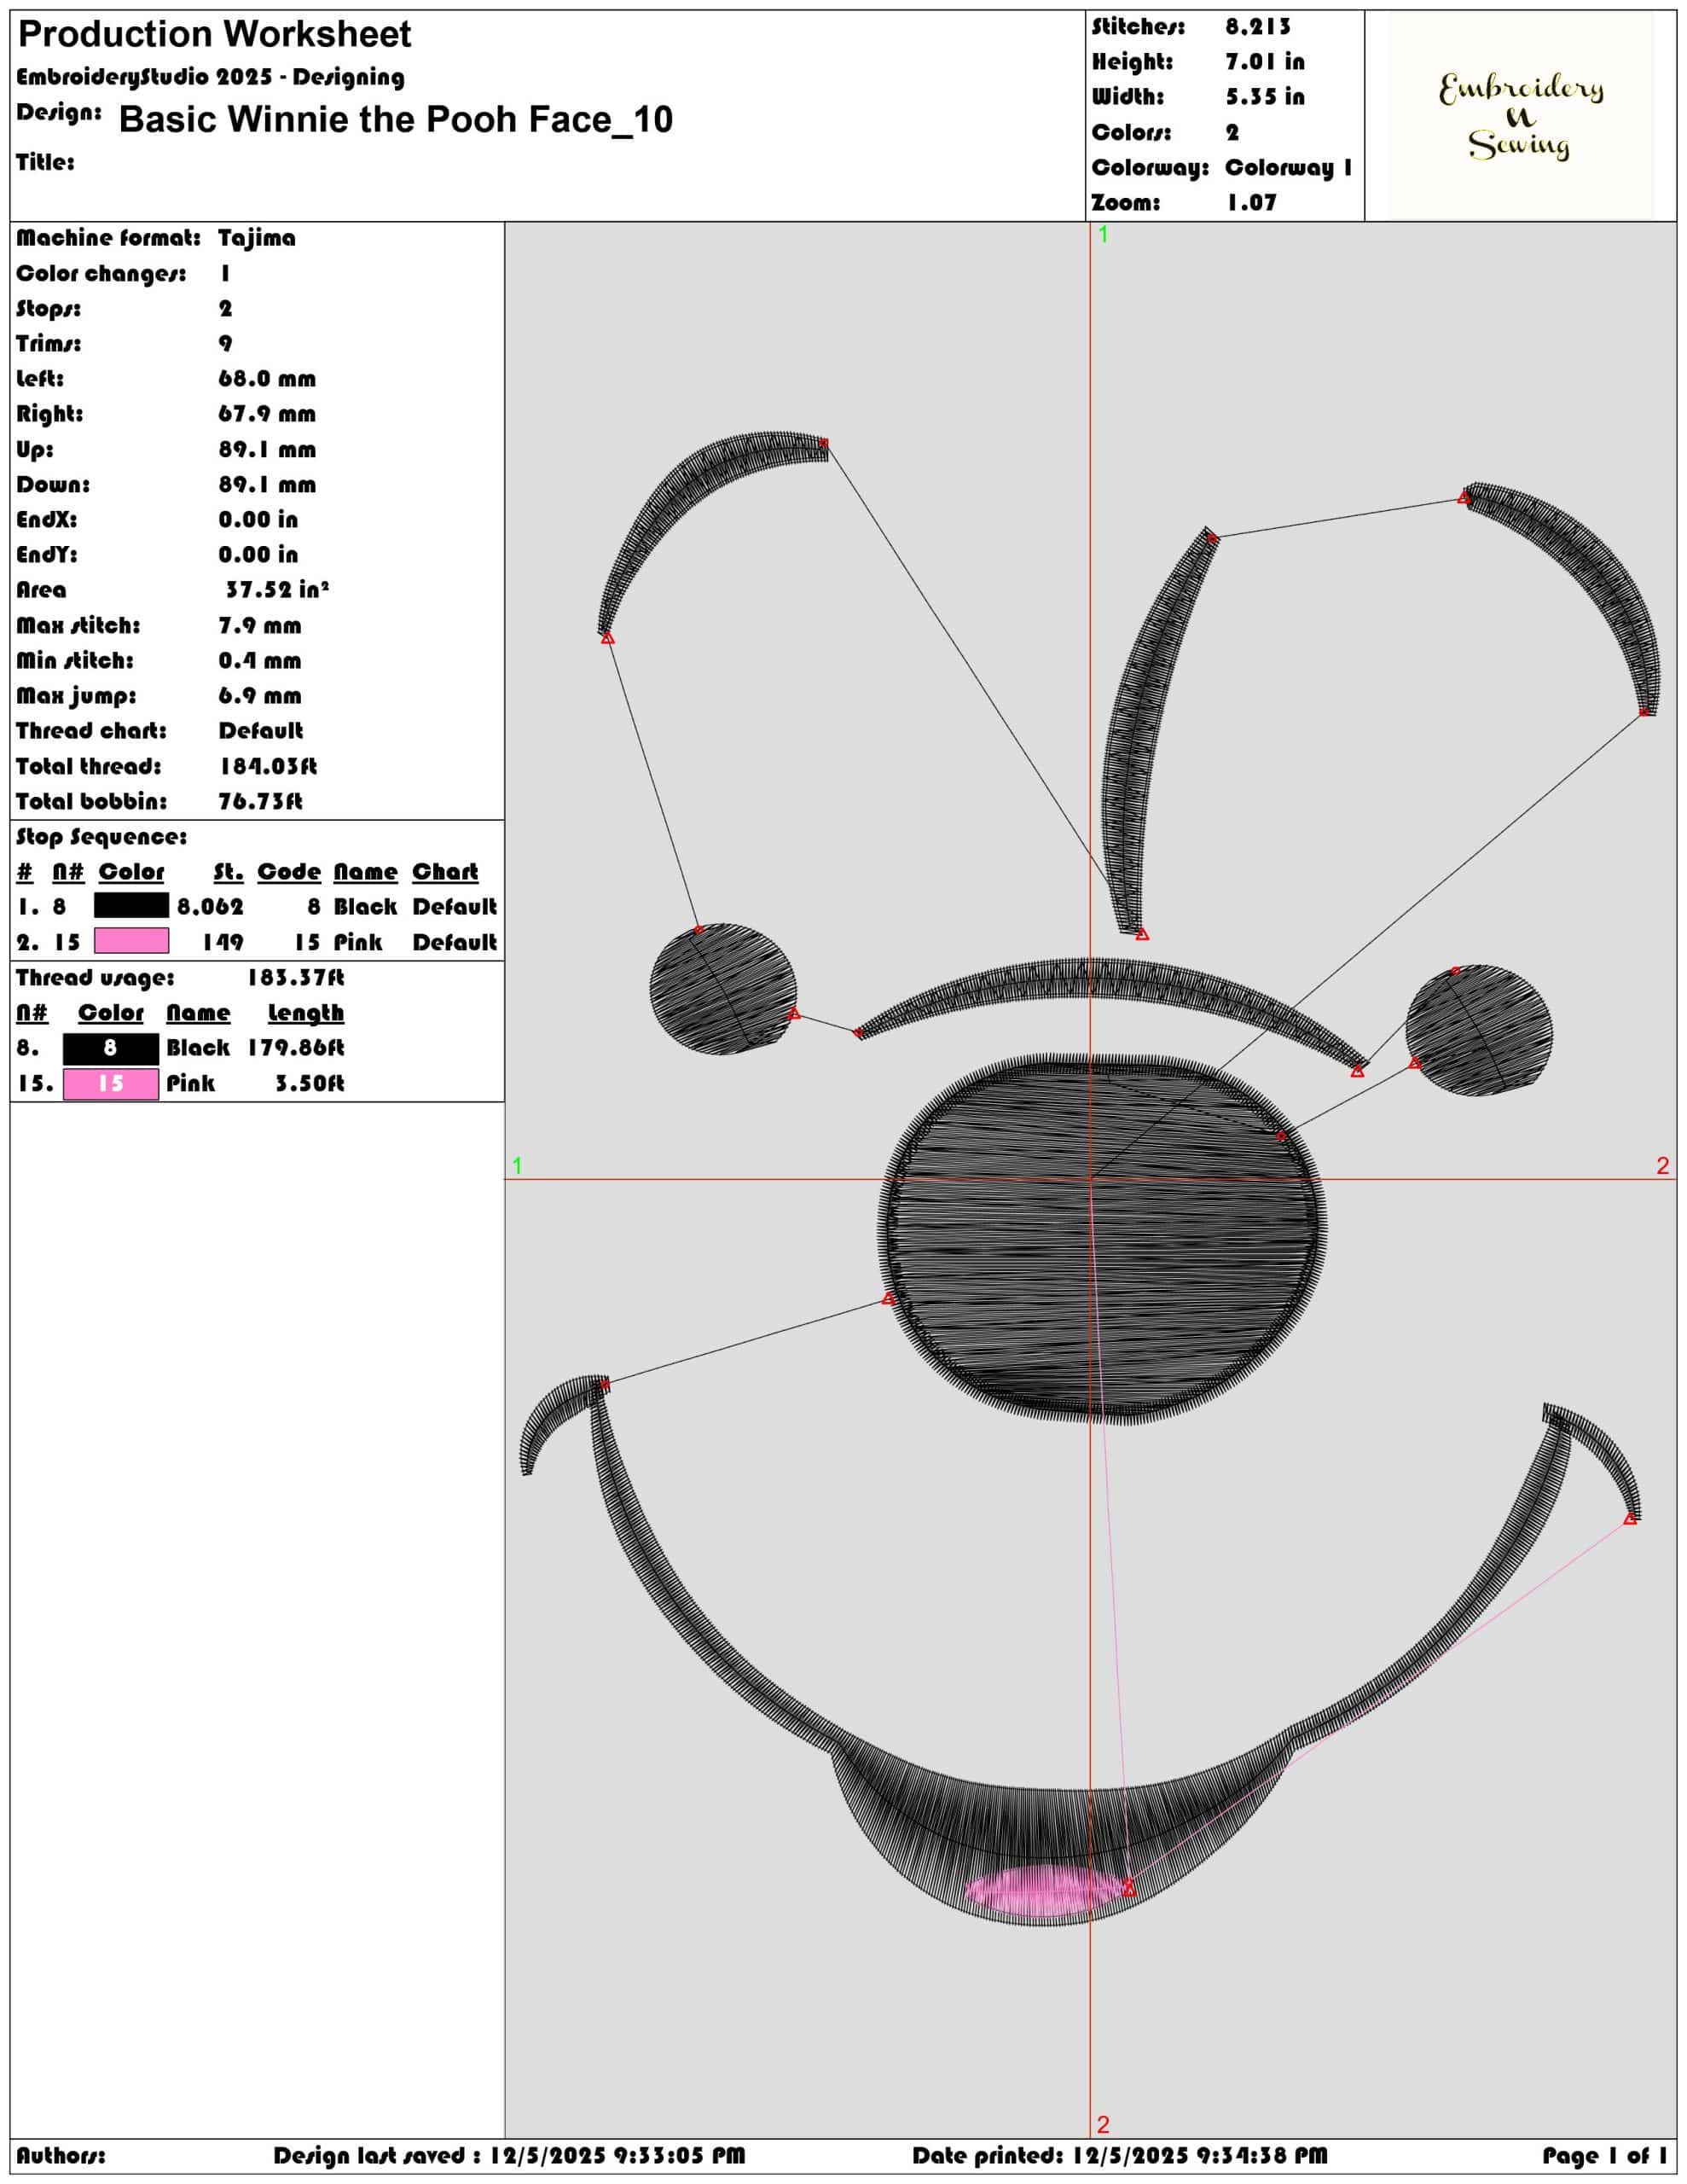This screenshot has height=2184, width=1687.
Task: Click the 'Page 1 of 1' text
Action: [1604, 2155]
